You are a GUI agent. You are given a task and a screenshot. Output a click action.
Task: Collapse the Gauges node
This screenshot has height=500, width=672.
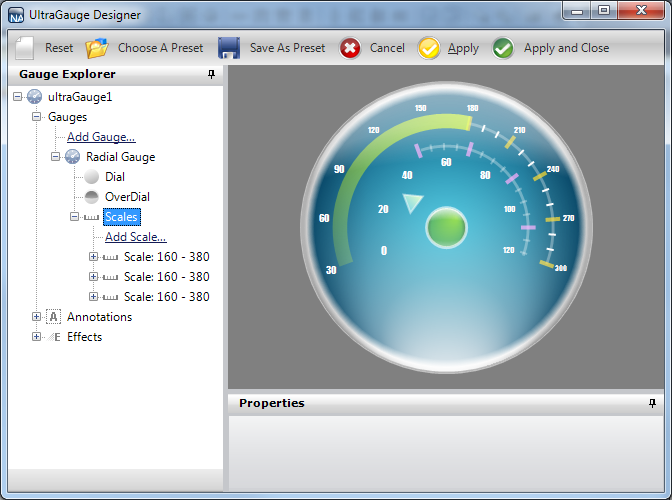point(36,117)
